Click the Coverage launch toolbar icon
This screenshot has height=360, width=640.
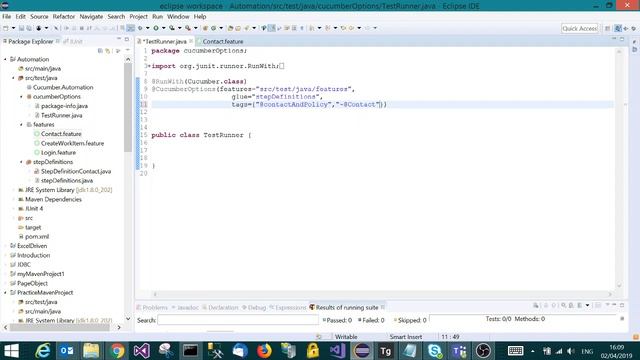[172, 28]
